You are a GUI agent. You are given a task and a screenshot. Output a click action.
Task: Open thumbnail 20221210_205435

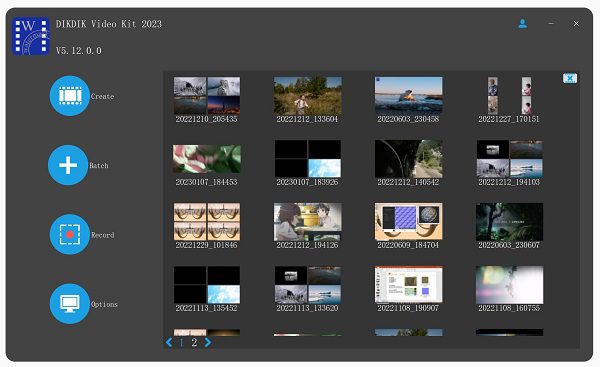pyautogui.click(x=207, y=95)
